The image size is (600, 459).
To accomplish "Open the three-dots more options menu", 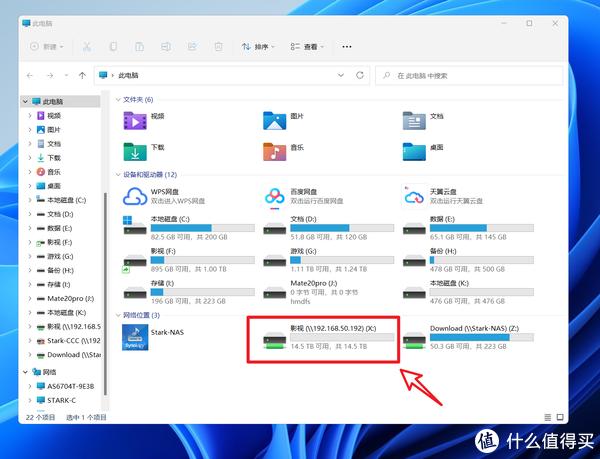I will pos(347,47).
